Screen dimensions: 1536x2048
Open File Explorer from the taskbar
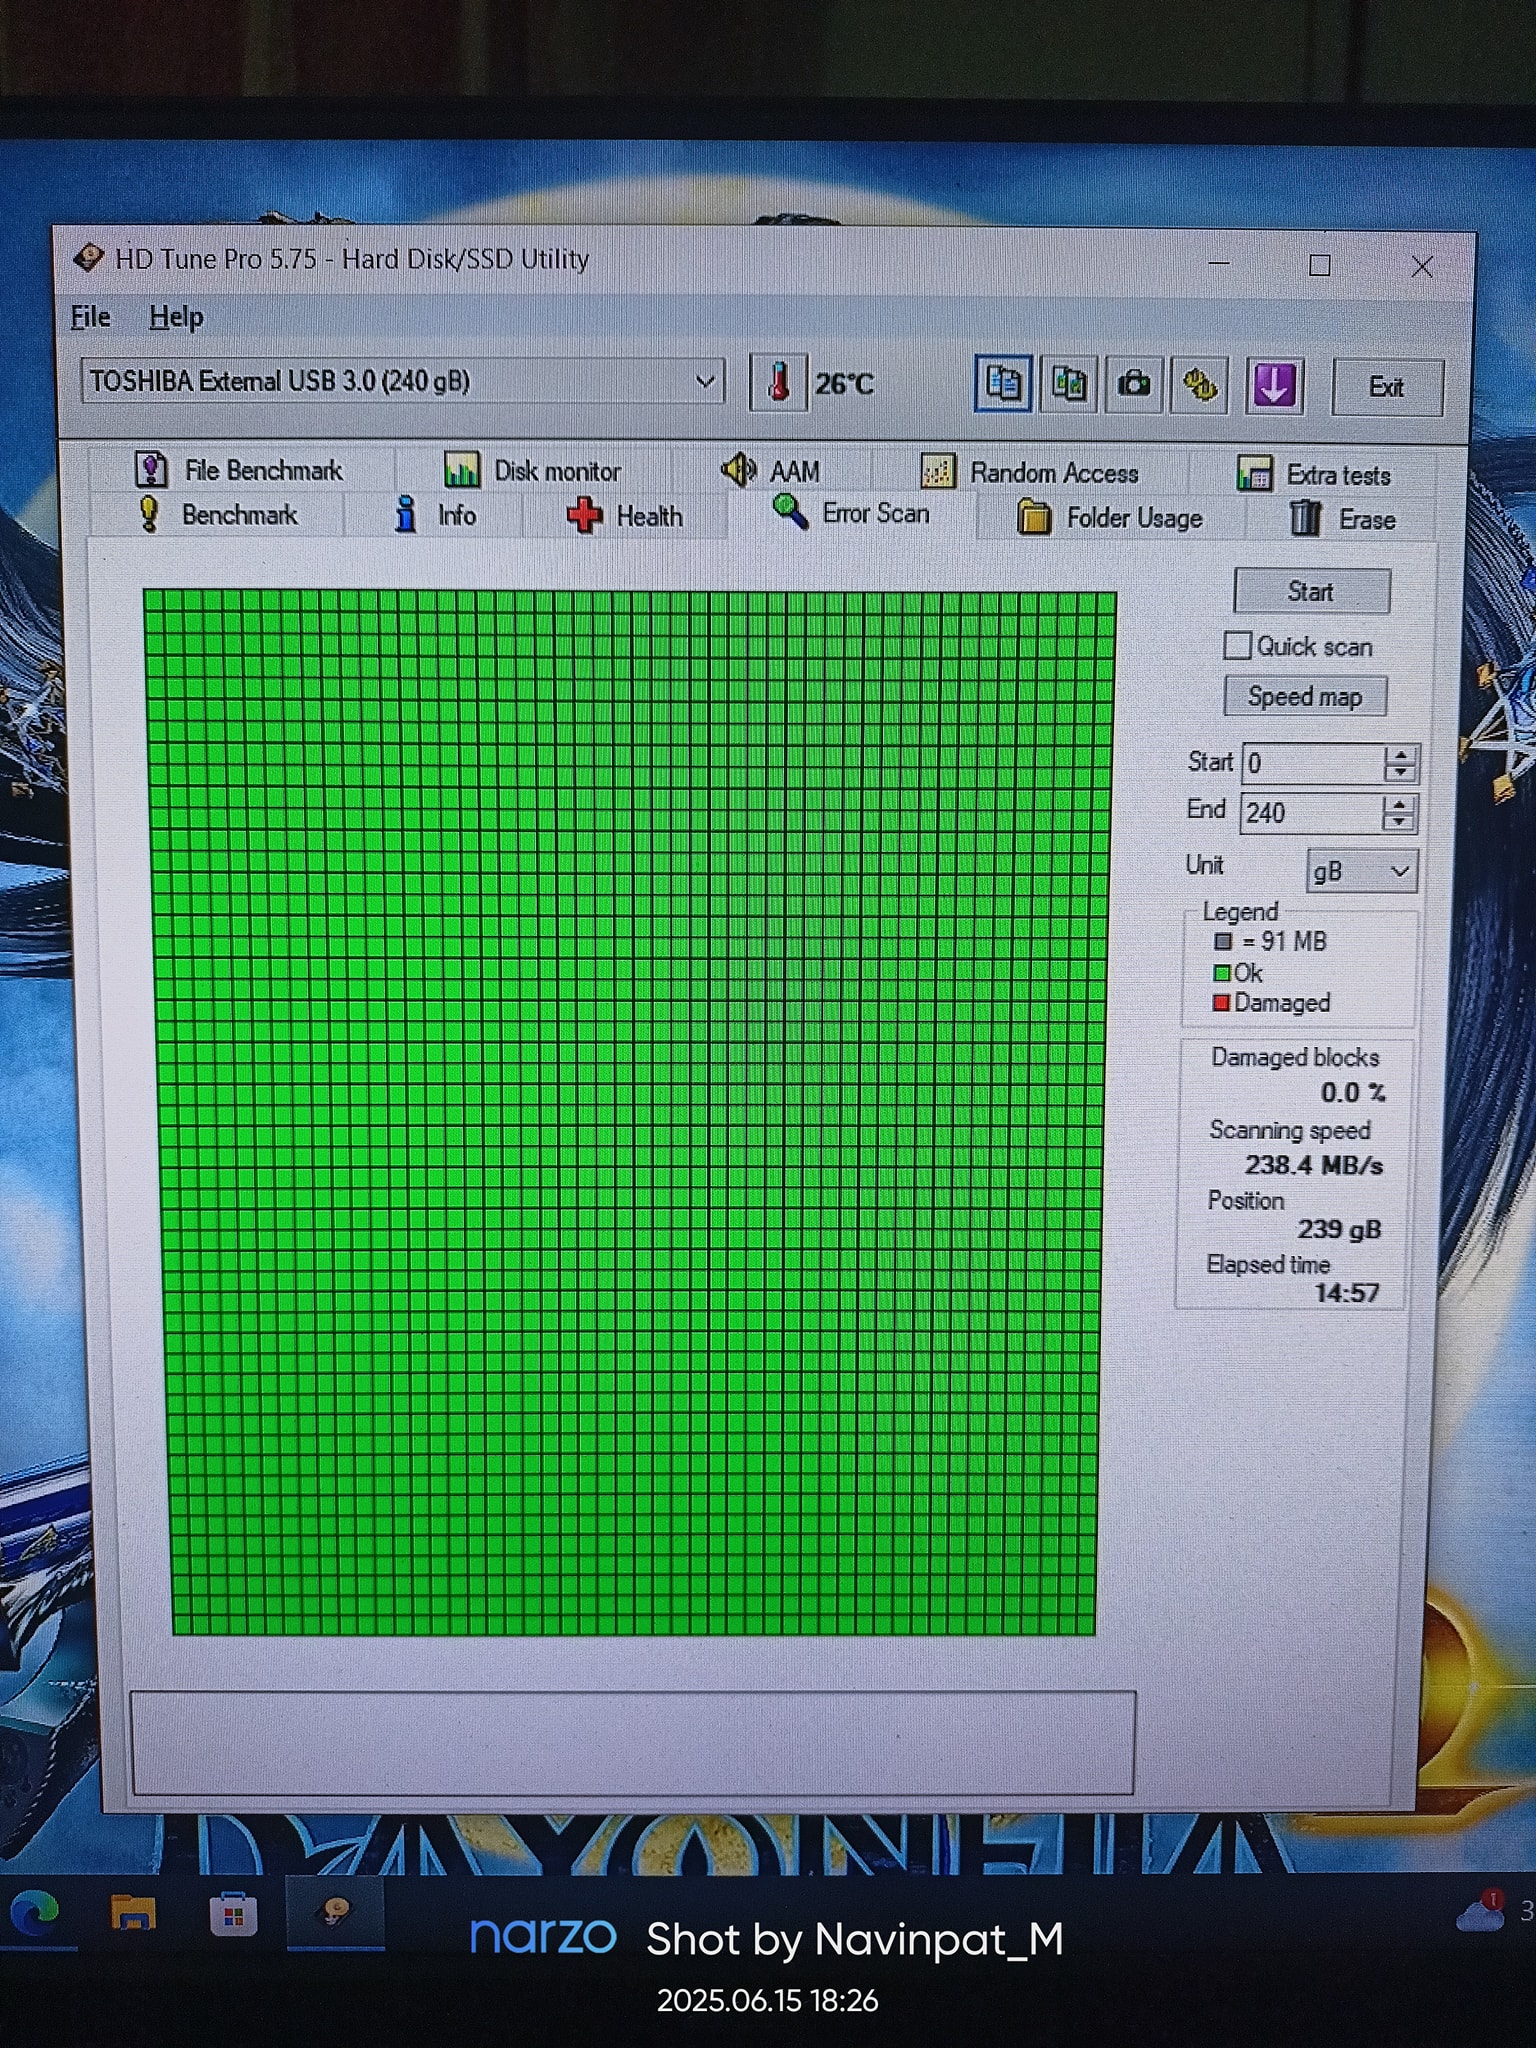(133, 1914)
